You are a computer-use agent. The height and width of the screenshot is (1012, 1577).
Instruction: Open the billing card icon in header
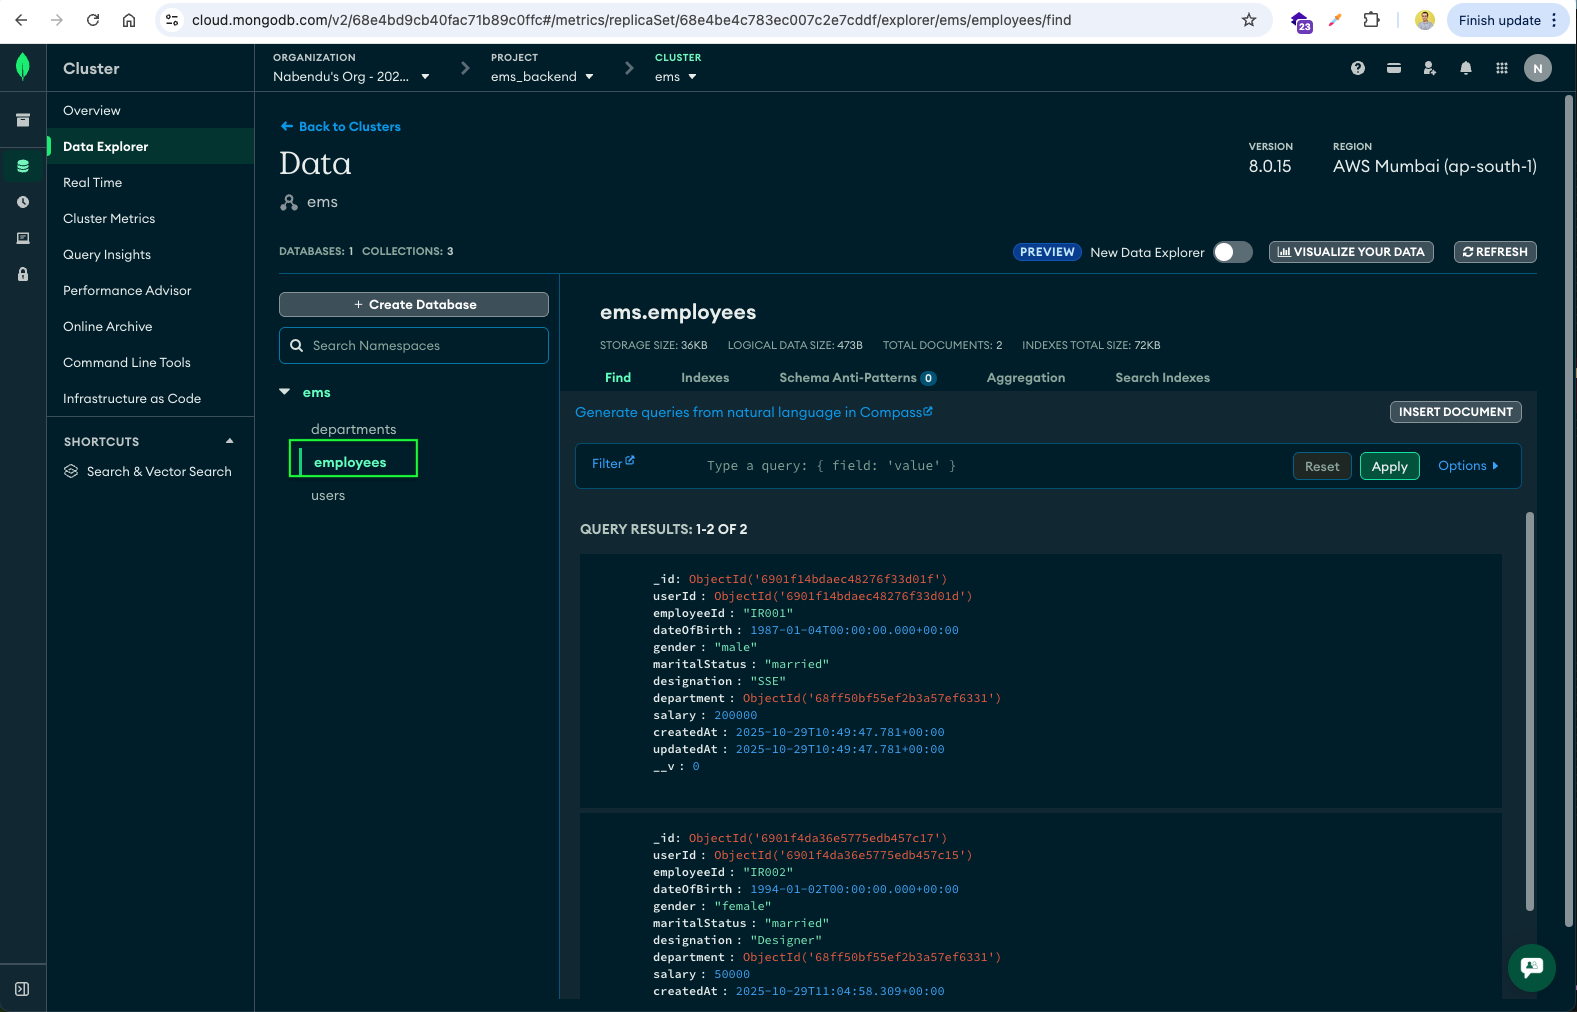1394,68
